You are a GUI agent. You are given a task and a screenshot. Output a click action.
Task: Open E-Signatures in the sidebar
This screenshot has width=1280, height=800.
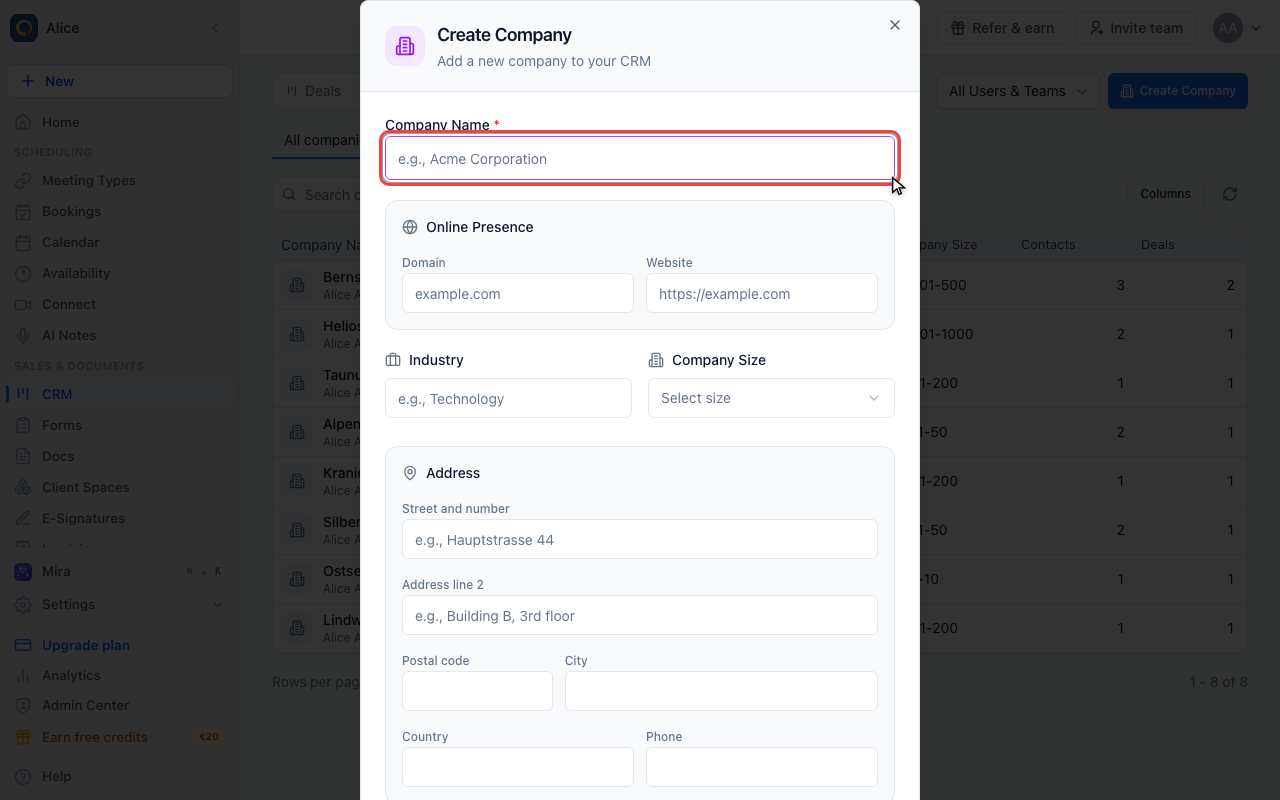point(83,518)
